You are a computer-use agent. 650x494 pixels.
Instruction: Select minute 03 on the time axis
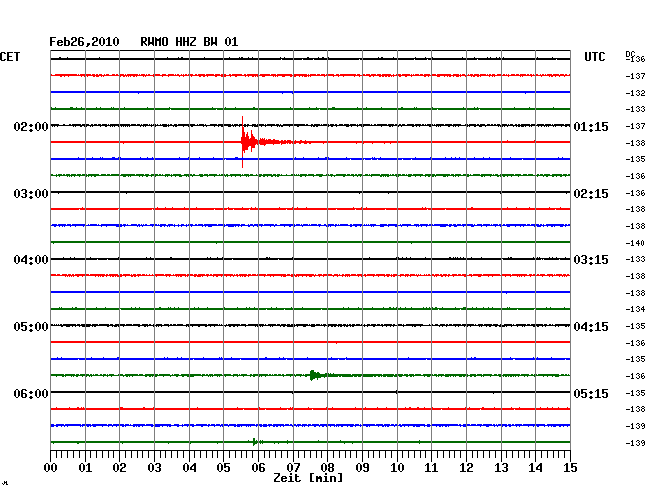[x=155, y=467]
